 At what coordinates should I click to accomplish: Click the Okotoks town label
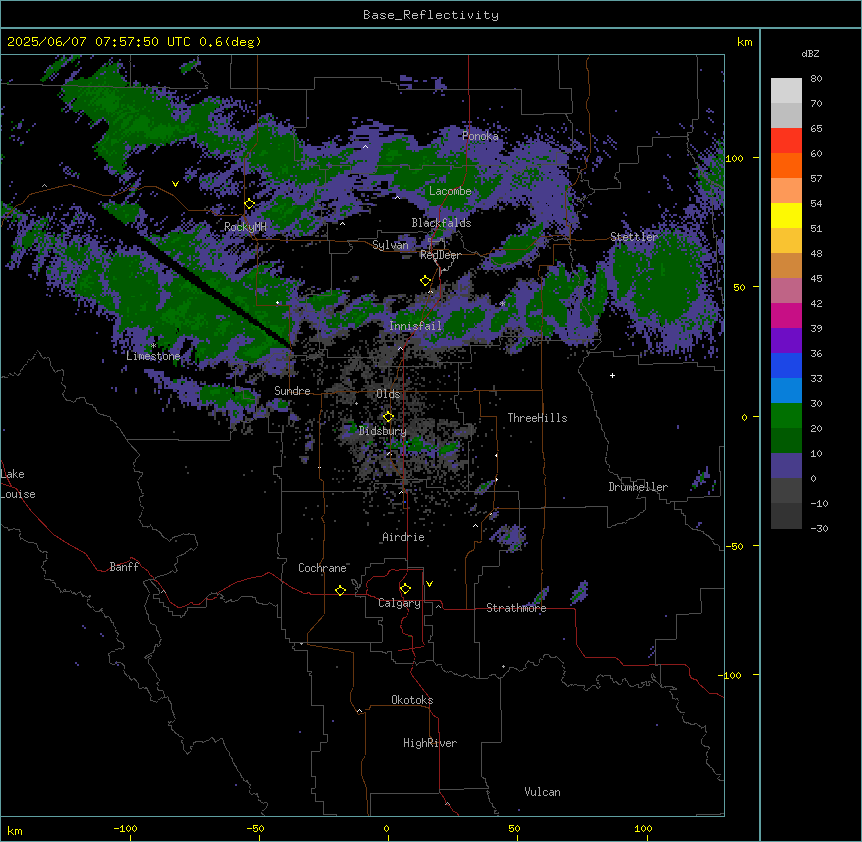pyautogui.click(x=412, y=700)
